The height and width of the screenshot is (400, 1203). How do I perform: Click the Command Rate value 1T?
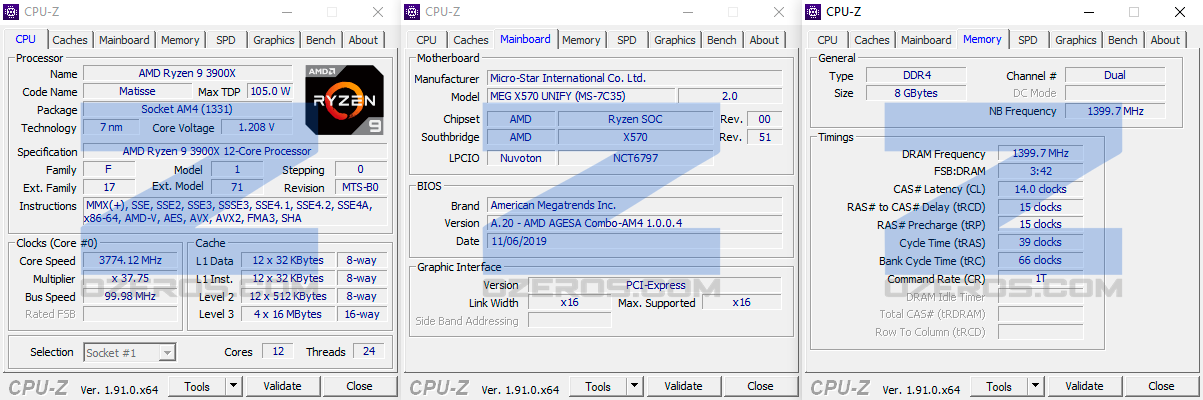coord(1041,278)
